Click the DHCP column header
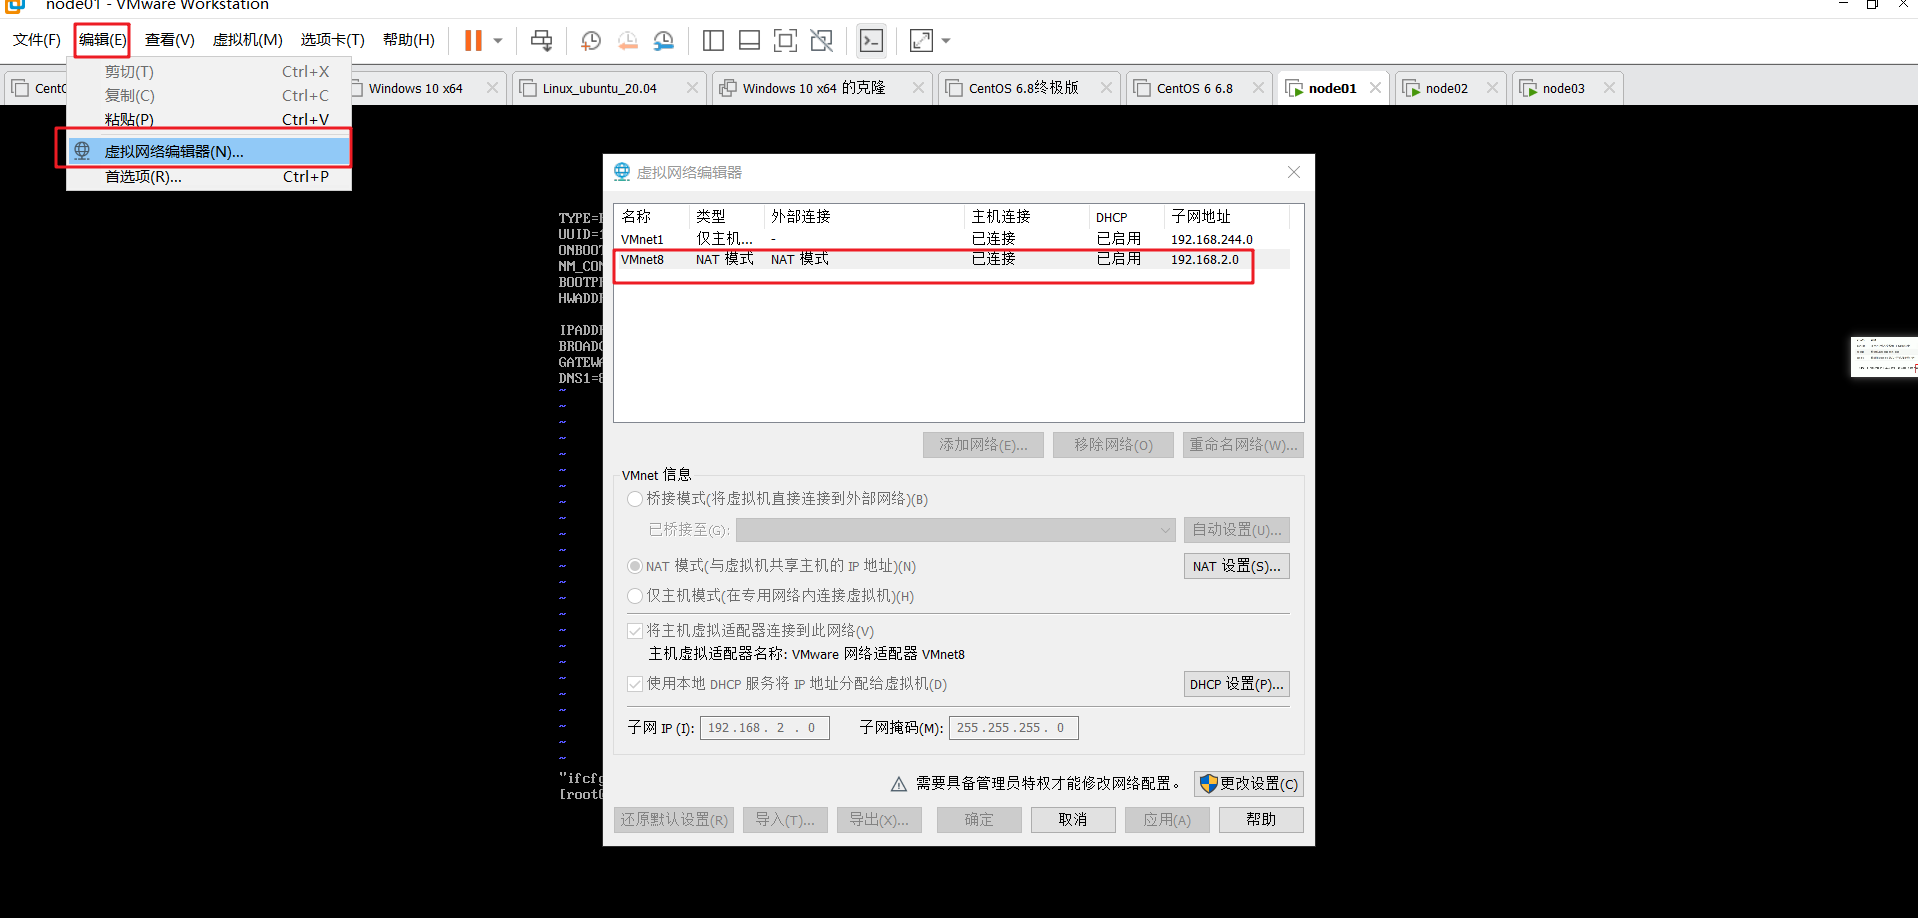Image resolution: width=1918 pixels, height=918 pixels. coord(1126,217)
